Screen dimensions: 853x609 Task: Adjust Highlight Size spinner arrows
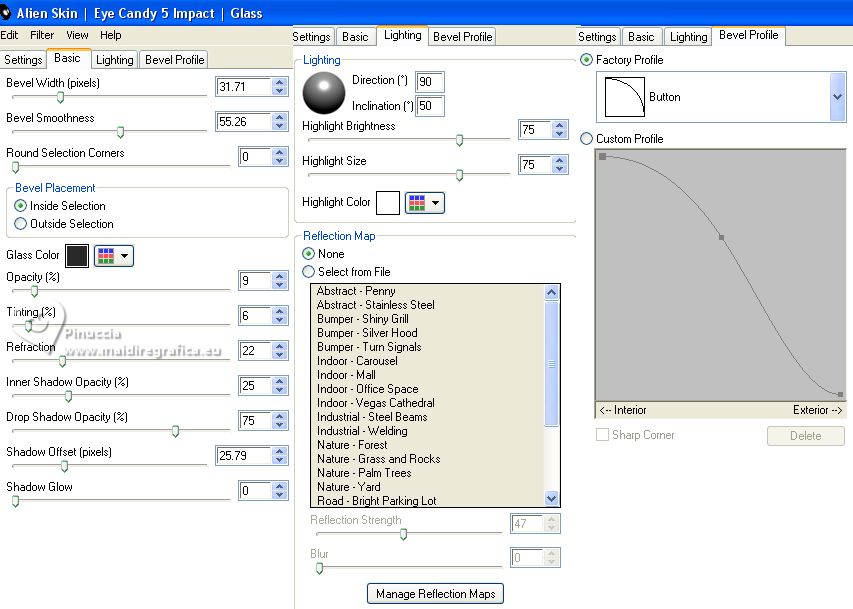click(x=559, y=164)
